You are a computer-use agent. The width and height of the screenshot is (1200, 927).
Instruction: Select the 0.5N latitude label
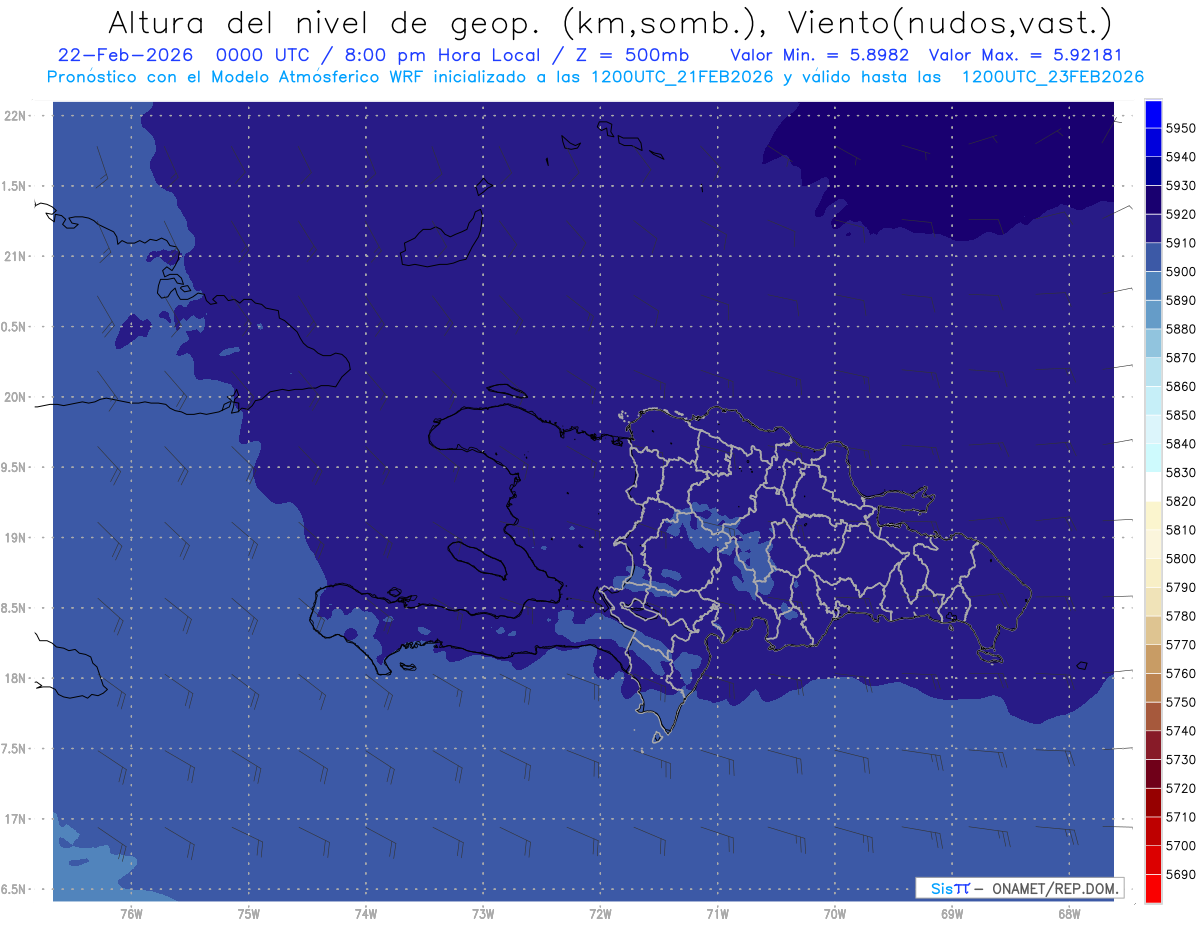tap(14, 327)
